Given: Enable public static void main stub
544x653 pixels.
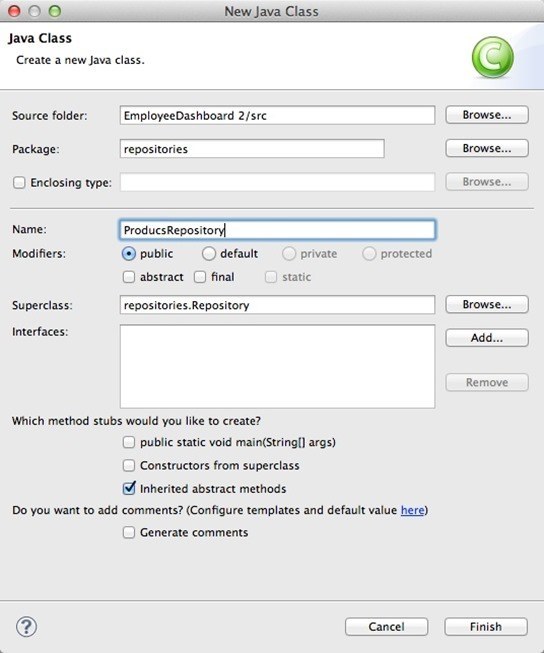Looking at the screenshot, I should coord(129,442).
